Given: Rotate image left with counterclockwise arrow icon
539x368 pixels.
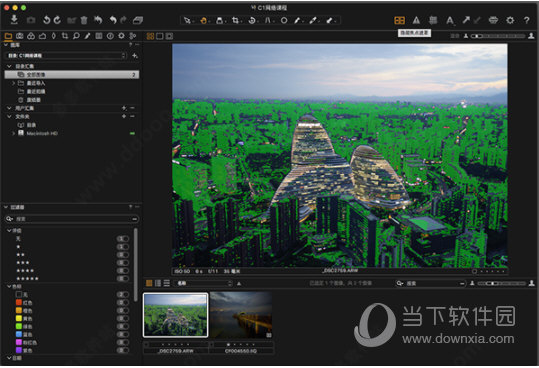Looking at the screenshot, I should point(46,20).
